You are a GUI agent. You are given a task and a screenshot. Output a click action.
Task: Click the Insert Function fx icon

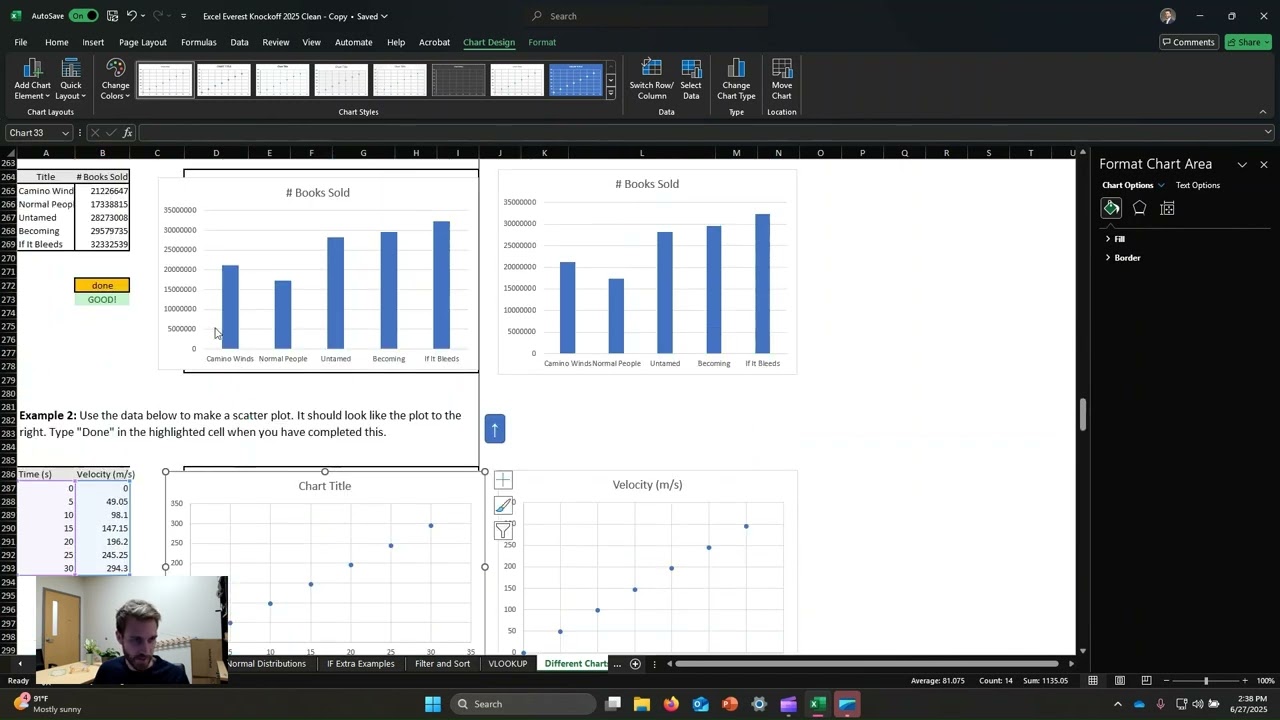[x=128, y=133]
